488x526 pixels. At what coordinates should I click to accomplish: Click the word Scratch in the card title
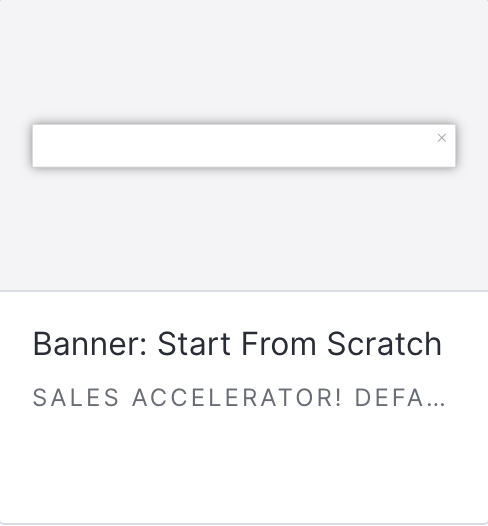point(384,344)
